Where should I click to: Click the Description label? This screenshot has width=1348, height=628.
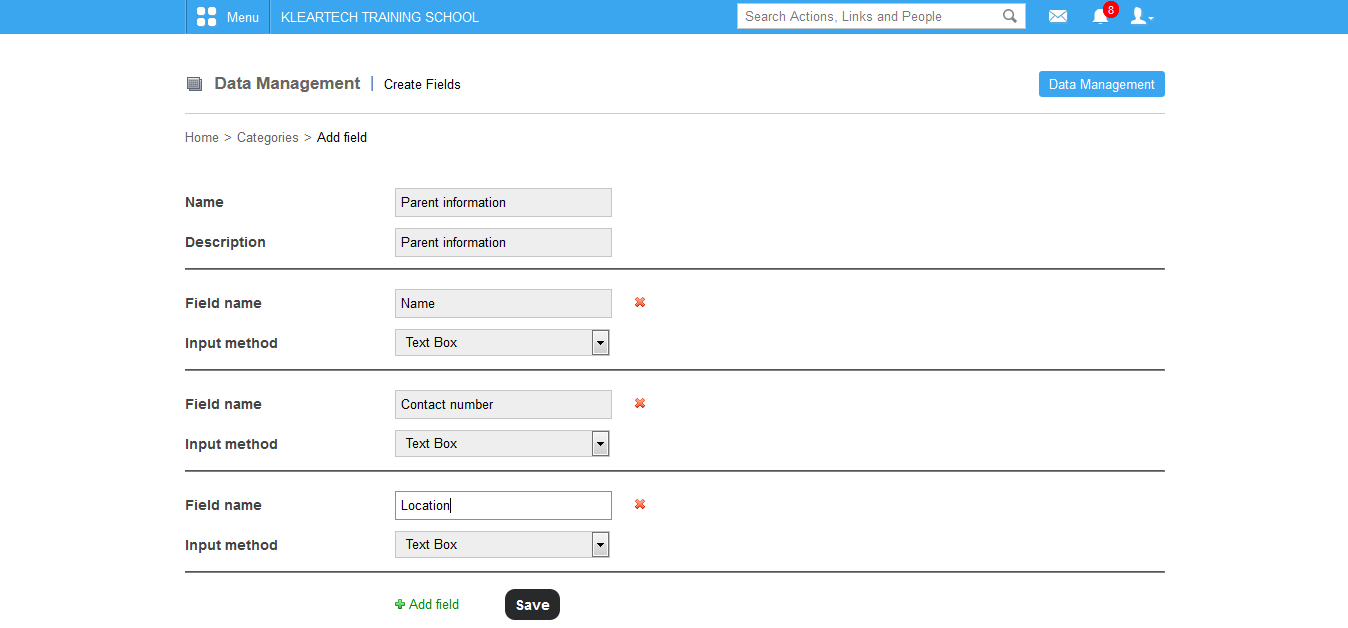(225, 242)
